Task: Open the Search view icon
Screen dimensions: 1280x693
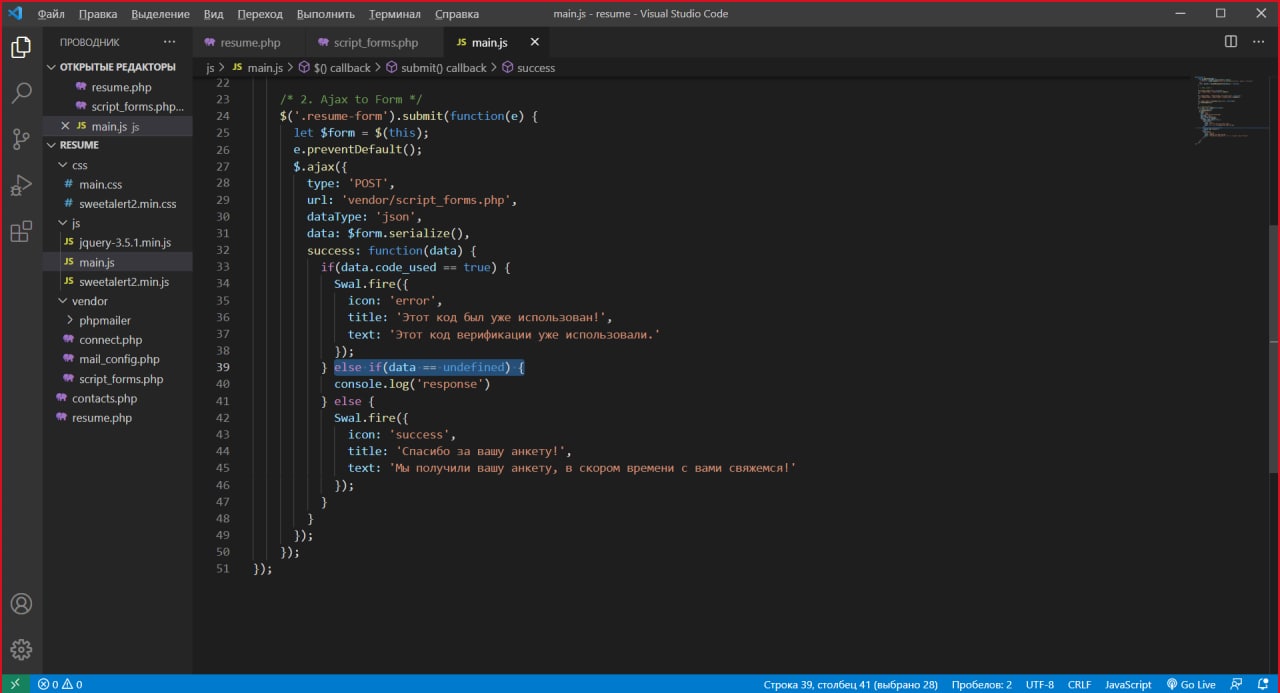Action: pos(21,93)
